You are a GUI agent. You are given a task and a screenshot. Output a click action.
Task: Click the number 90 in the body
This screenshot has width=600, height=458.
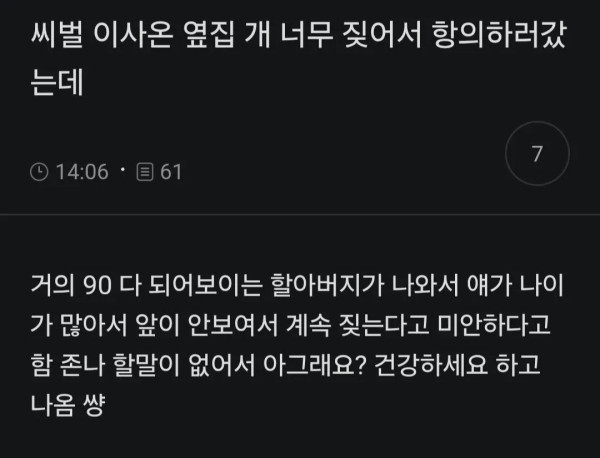(x=97, y=286)
